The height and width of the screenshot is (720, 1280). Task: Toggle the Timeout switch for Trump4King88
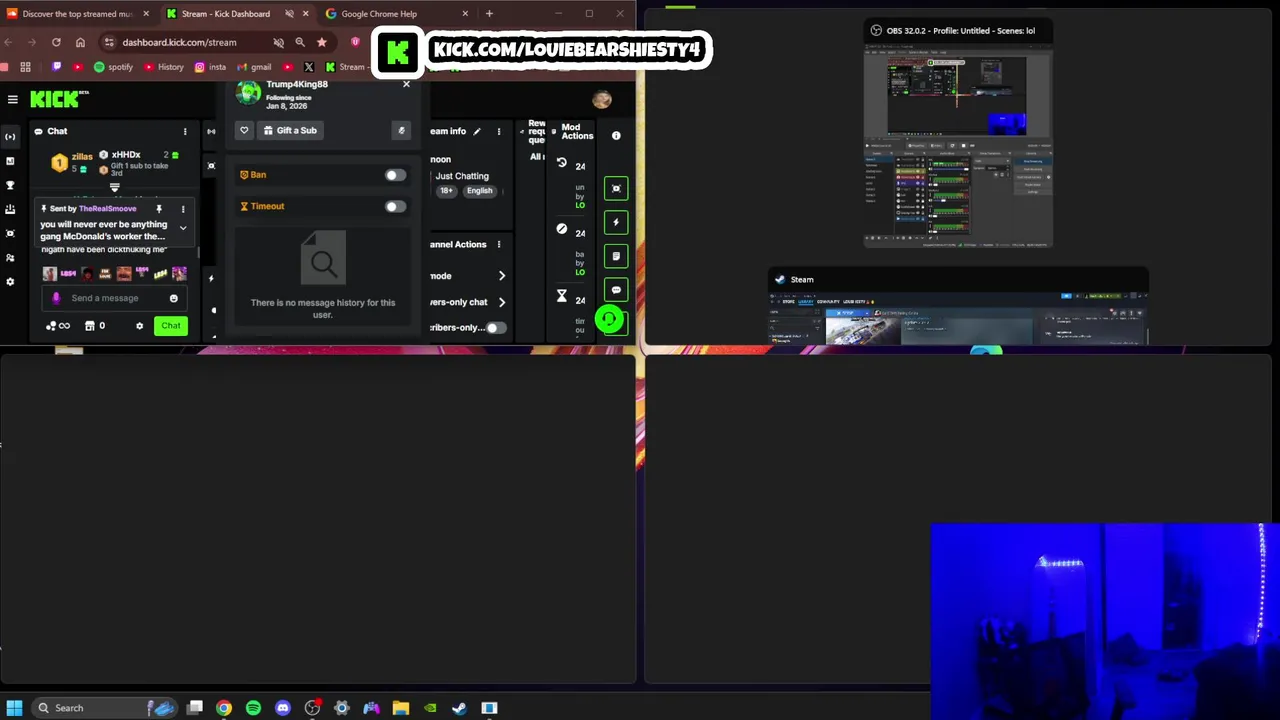pyautogui.click(x=395, y=207)
